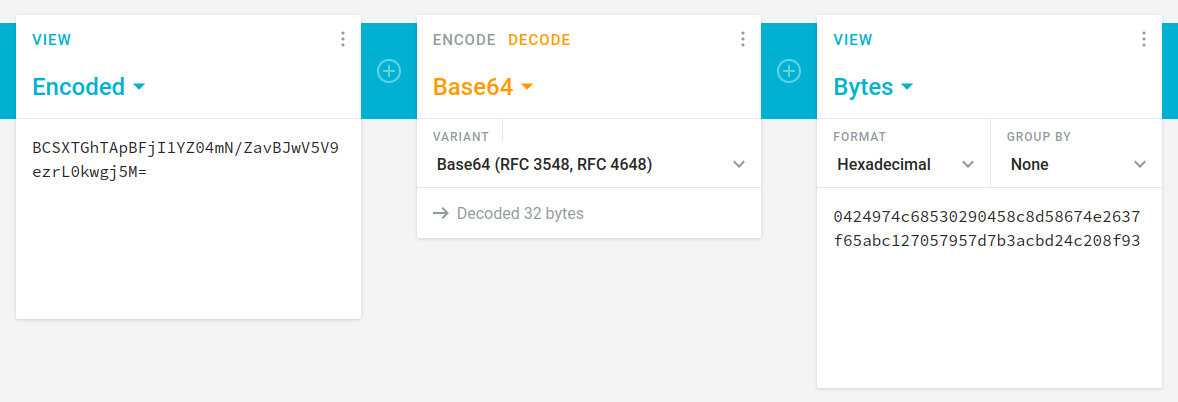This screenshot has width=1178, height=402.
Task: Click the VARIANT field label
Action: (x=460, y=136)
